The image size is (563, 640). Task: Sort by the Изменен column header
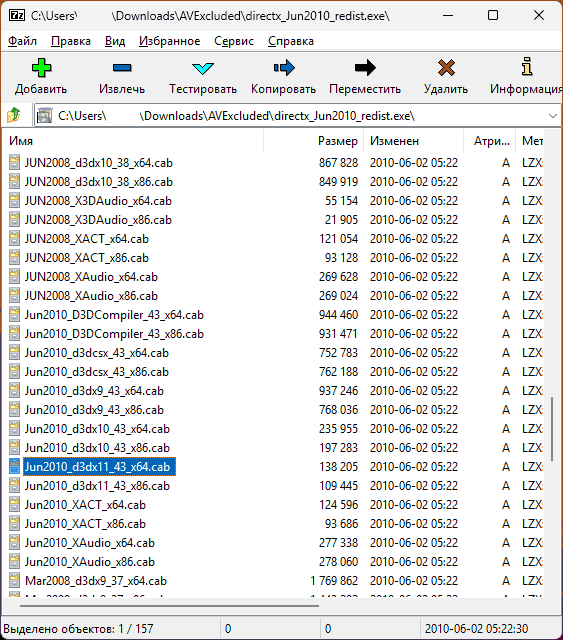[x=414, y=141]
